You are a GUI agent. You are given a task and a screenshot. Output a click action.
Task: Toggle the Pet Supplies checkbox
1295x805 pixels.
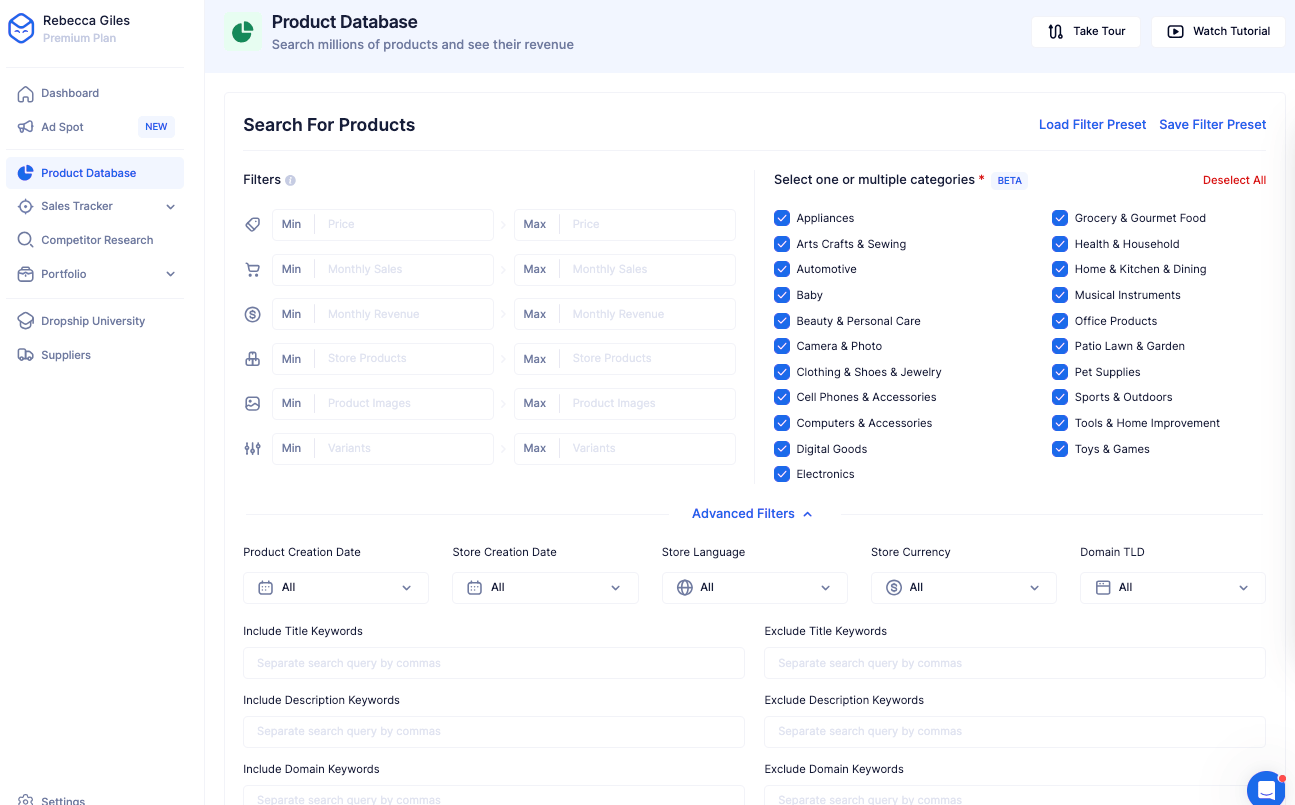point(1060,372)
